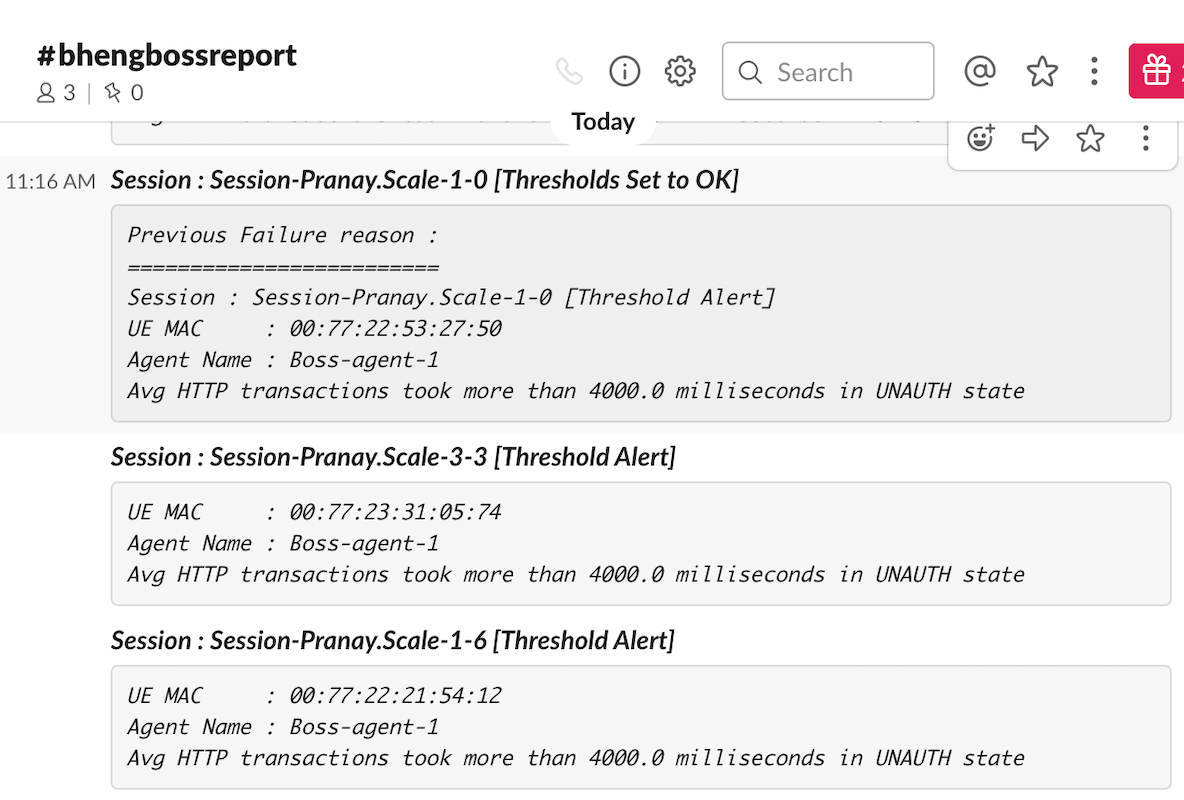Jump via Today date divider
1184x800 pixels.
point(603,122)
